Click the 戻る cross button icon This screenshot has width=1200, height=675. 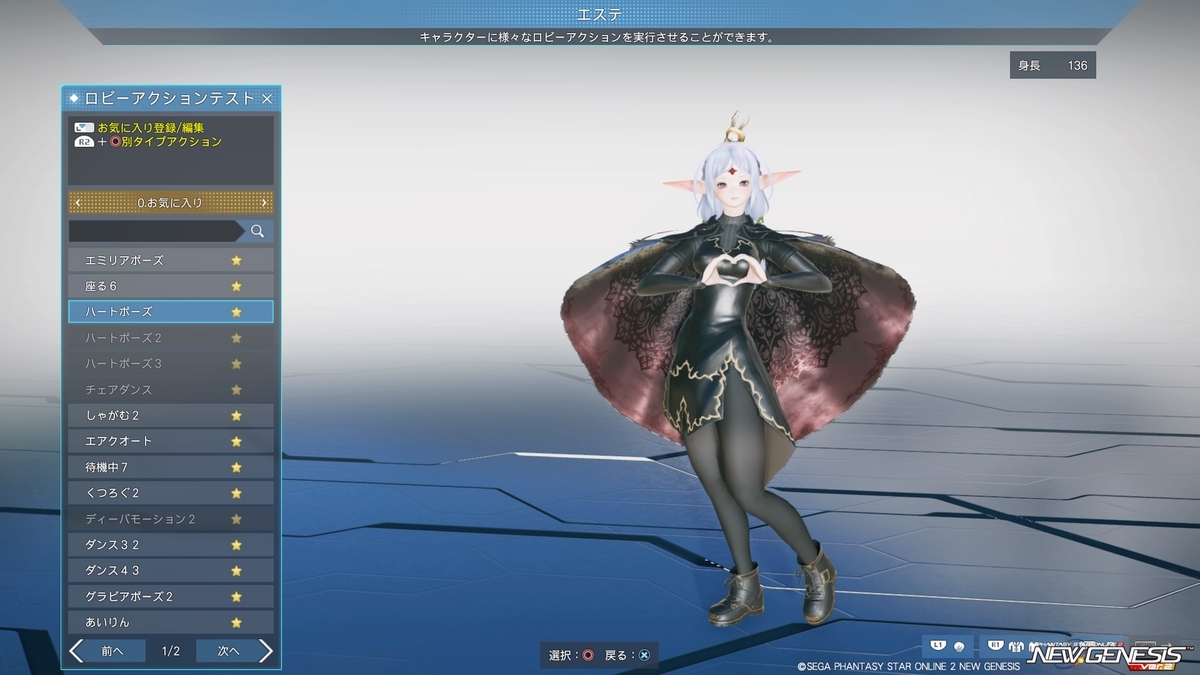[x=645, y=655]
